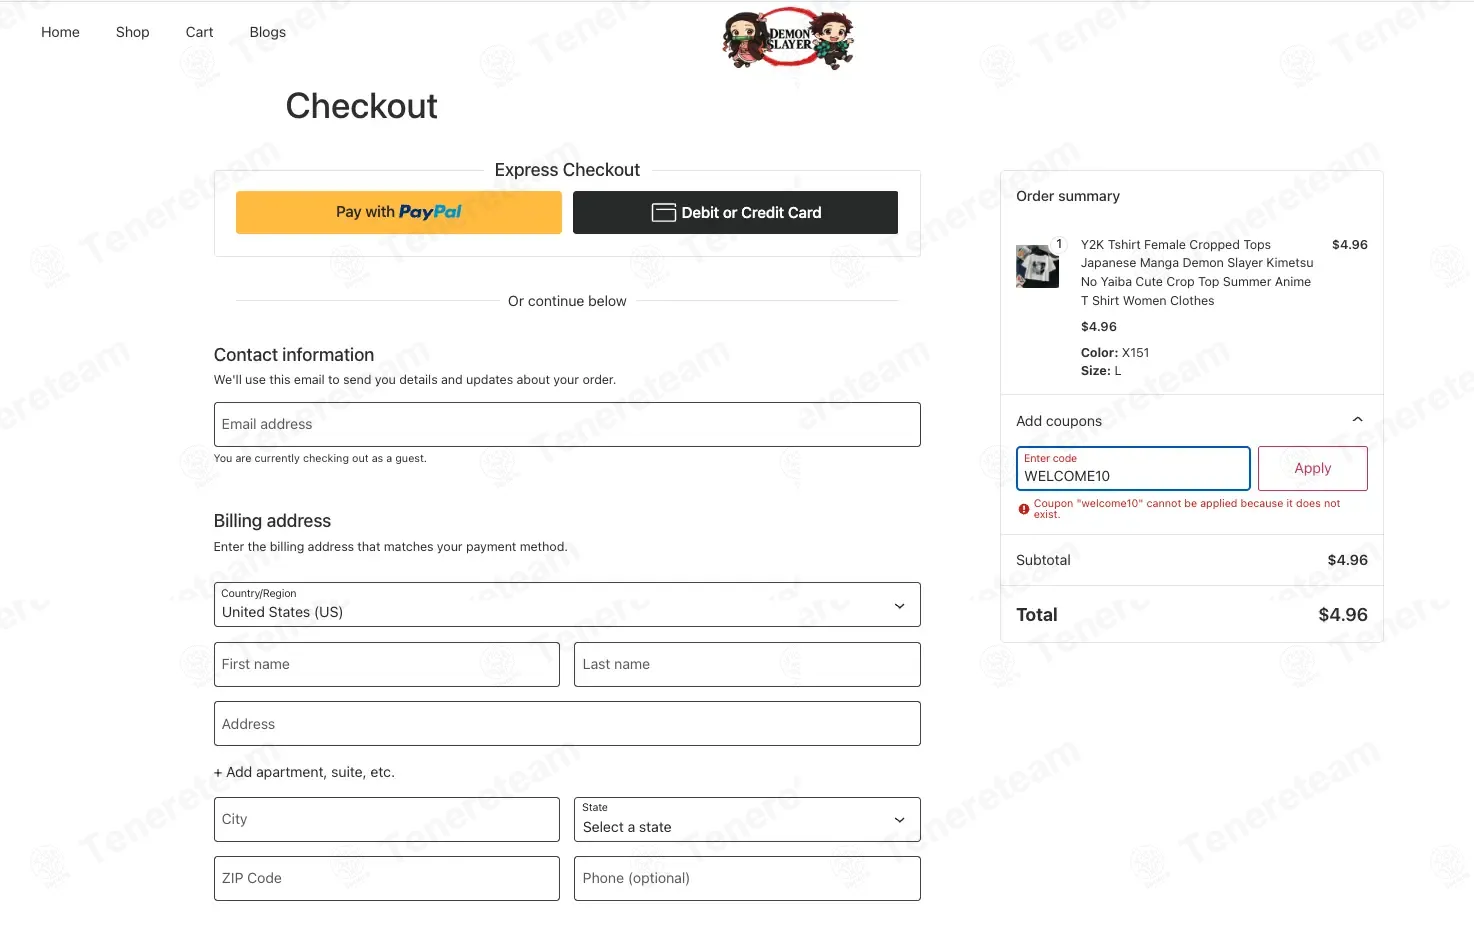Focus the Email address field
Viewport: 1474px width, 938px height.
click(567, 424)
